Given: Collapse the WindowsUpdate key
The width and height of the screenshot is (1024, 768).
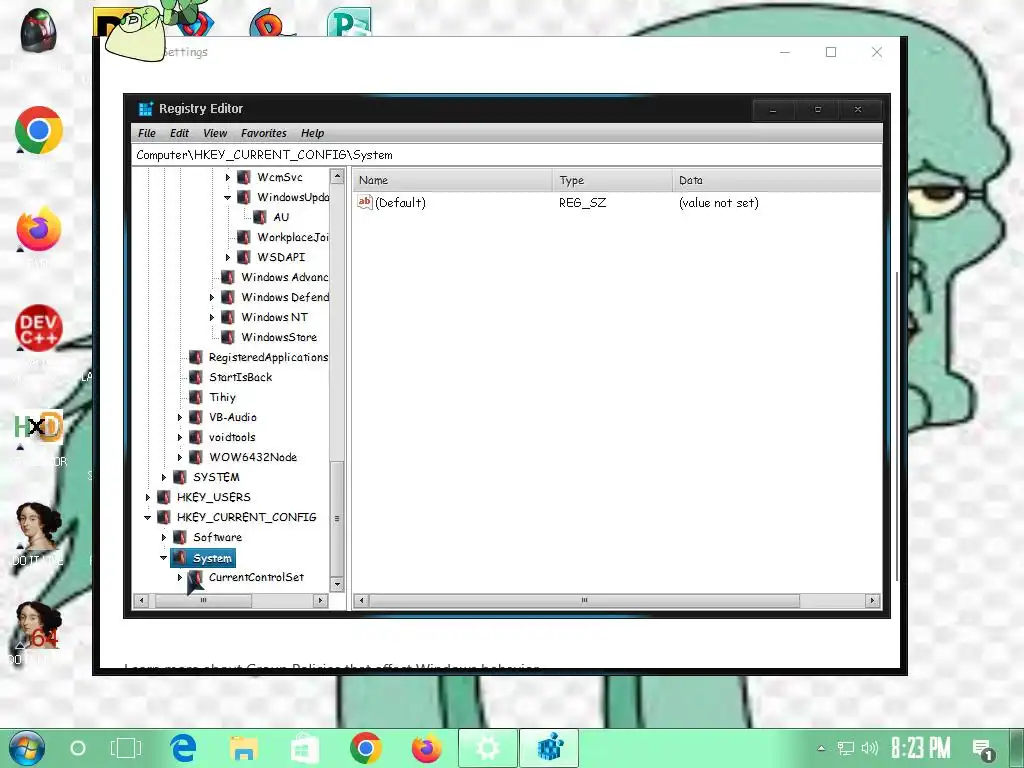Looking at the screenshot, I should (x=227, y=197).
